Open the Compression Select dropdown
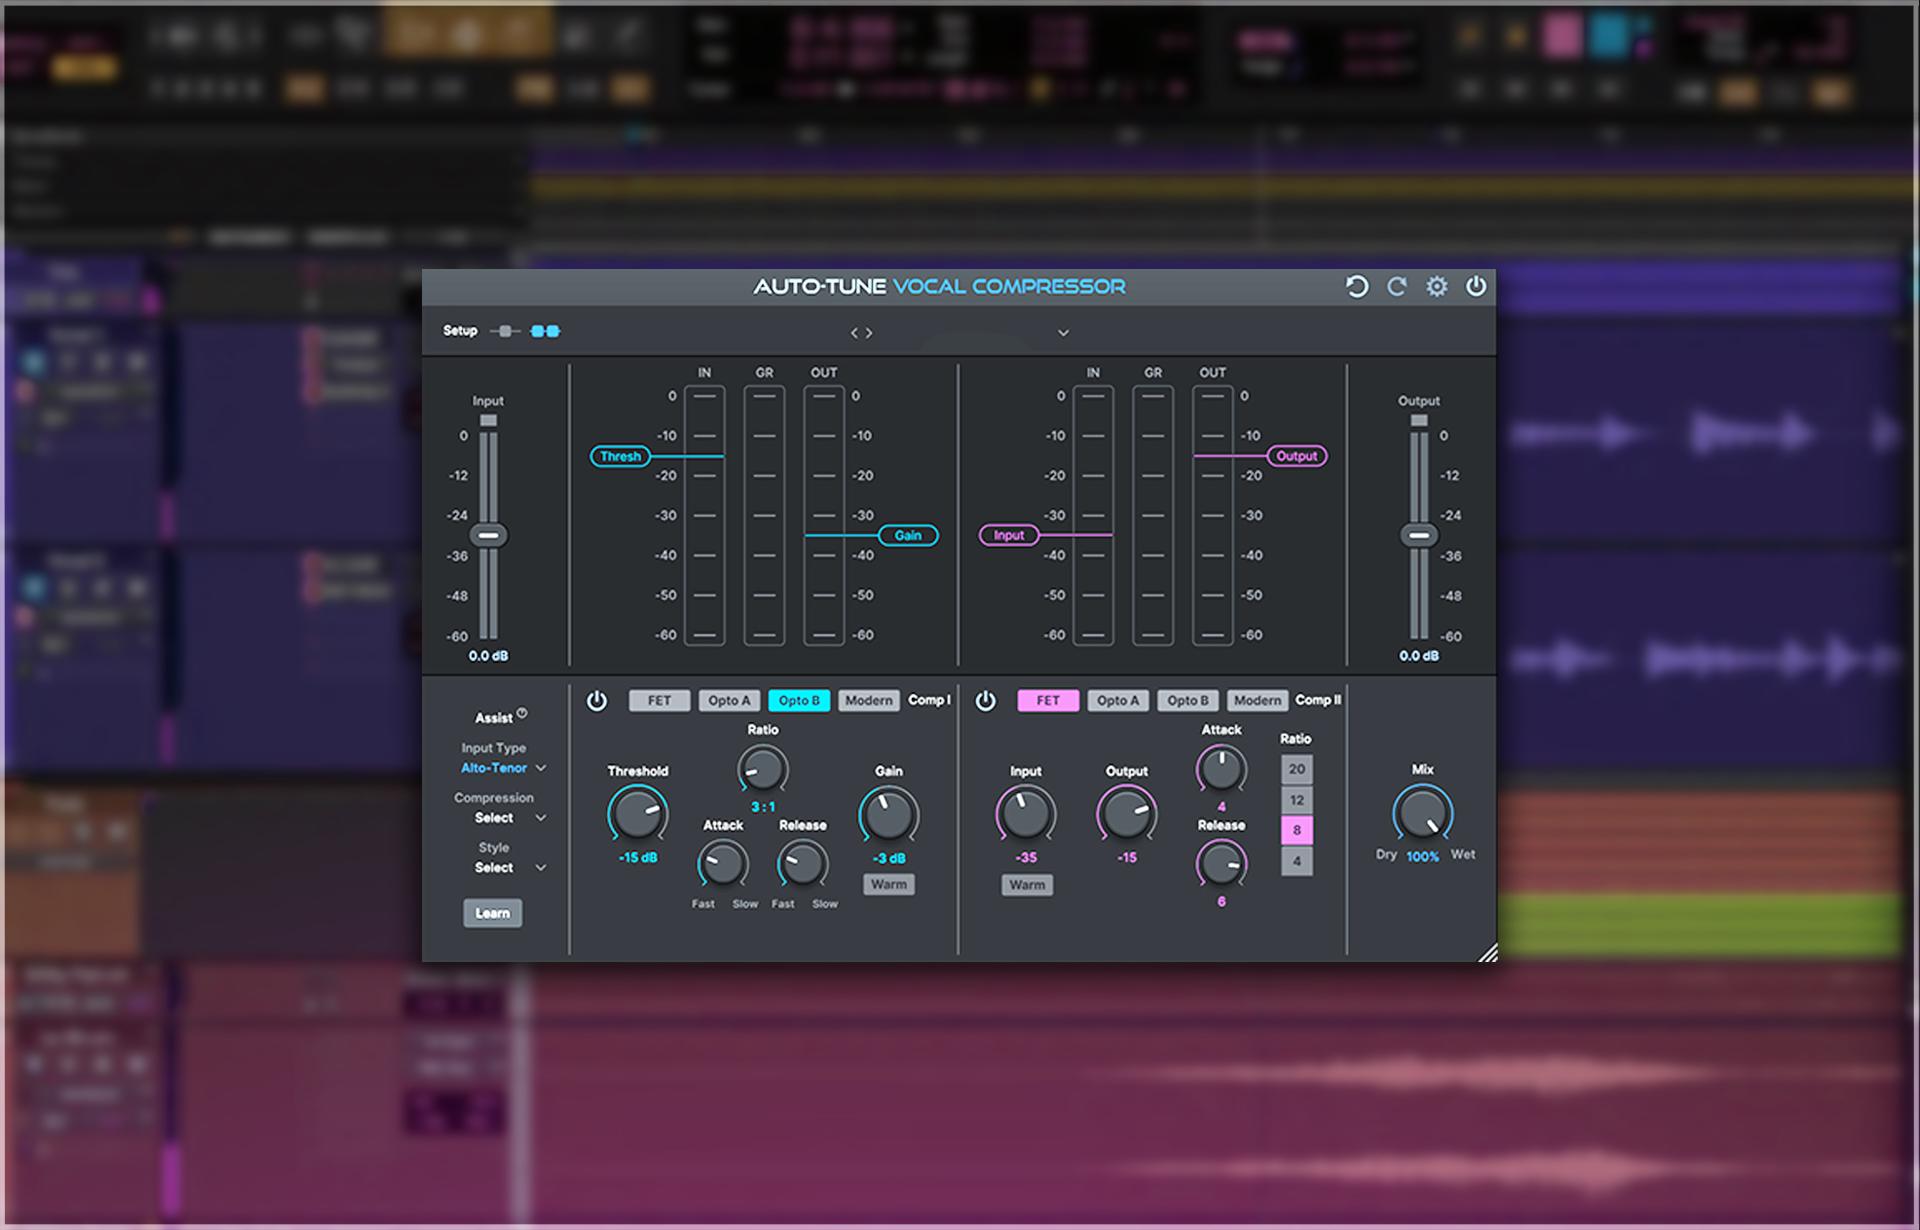1920x1230 pixels. pyautogui.click(x=510, y=818)
